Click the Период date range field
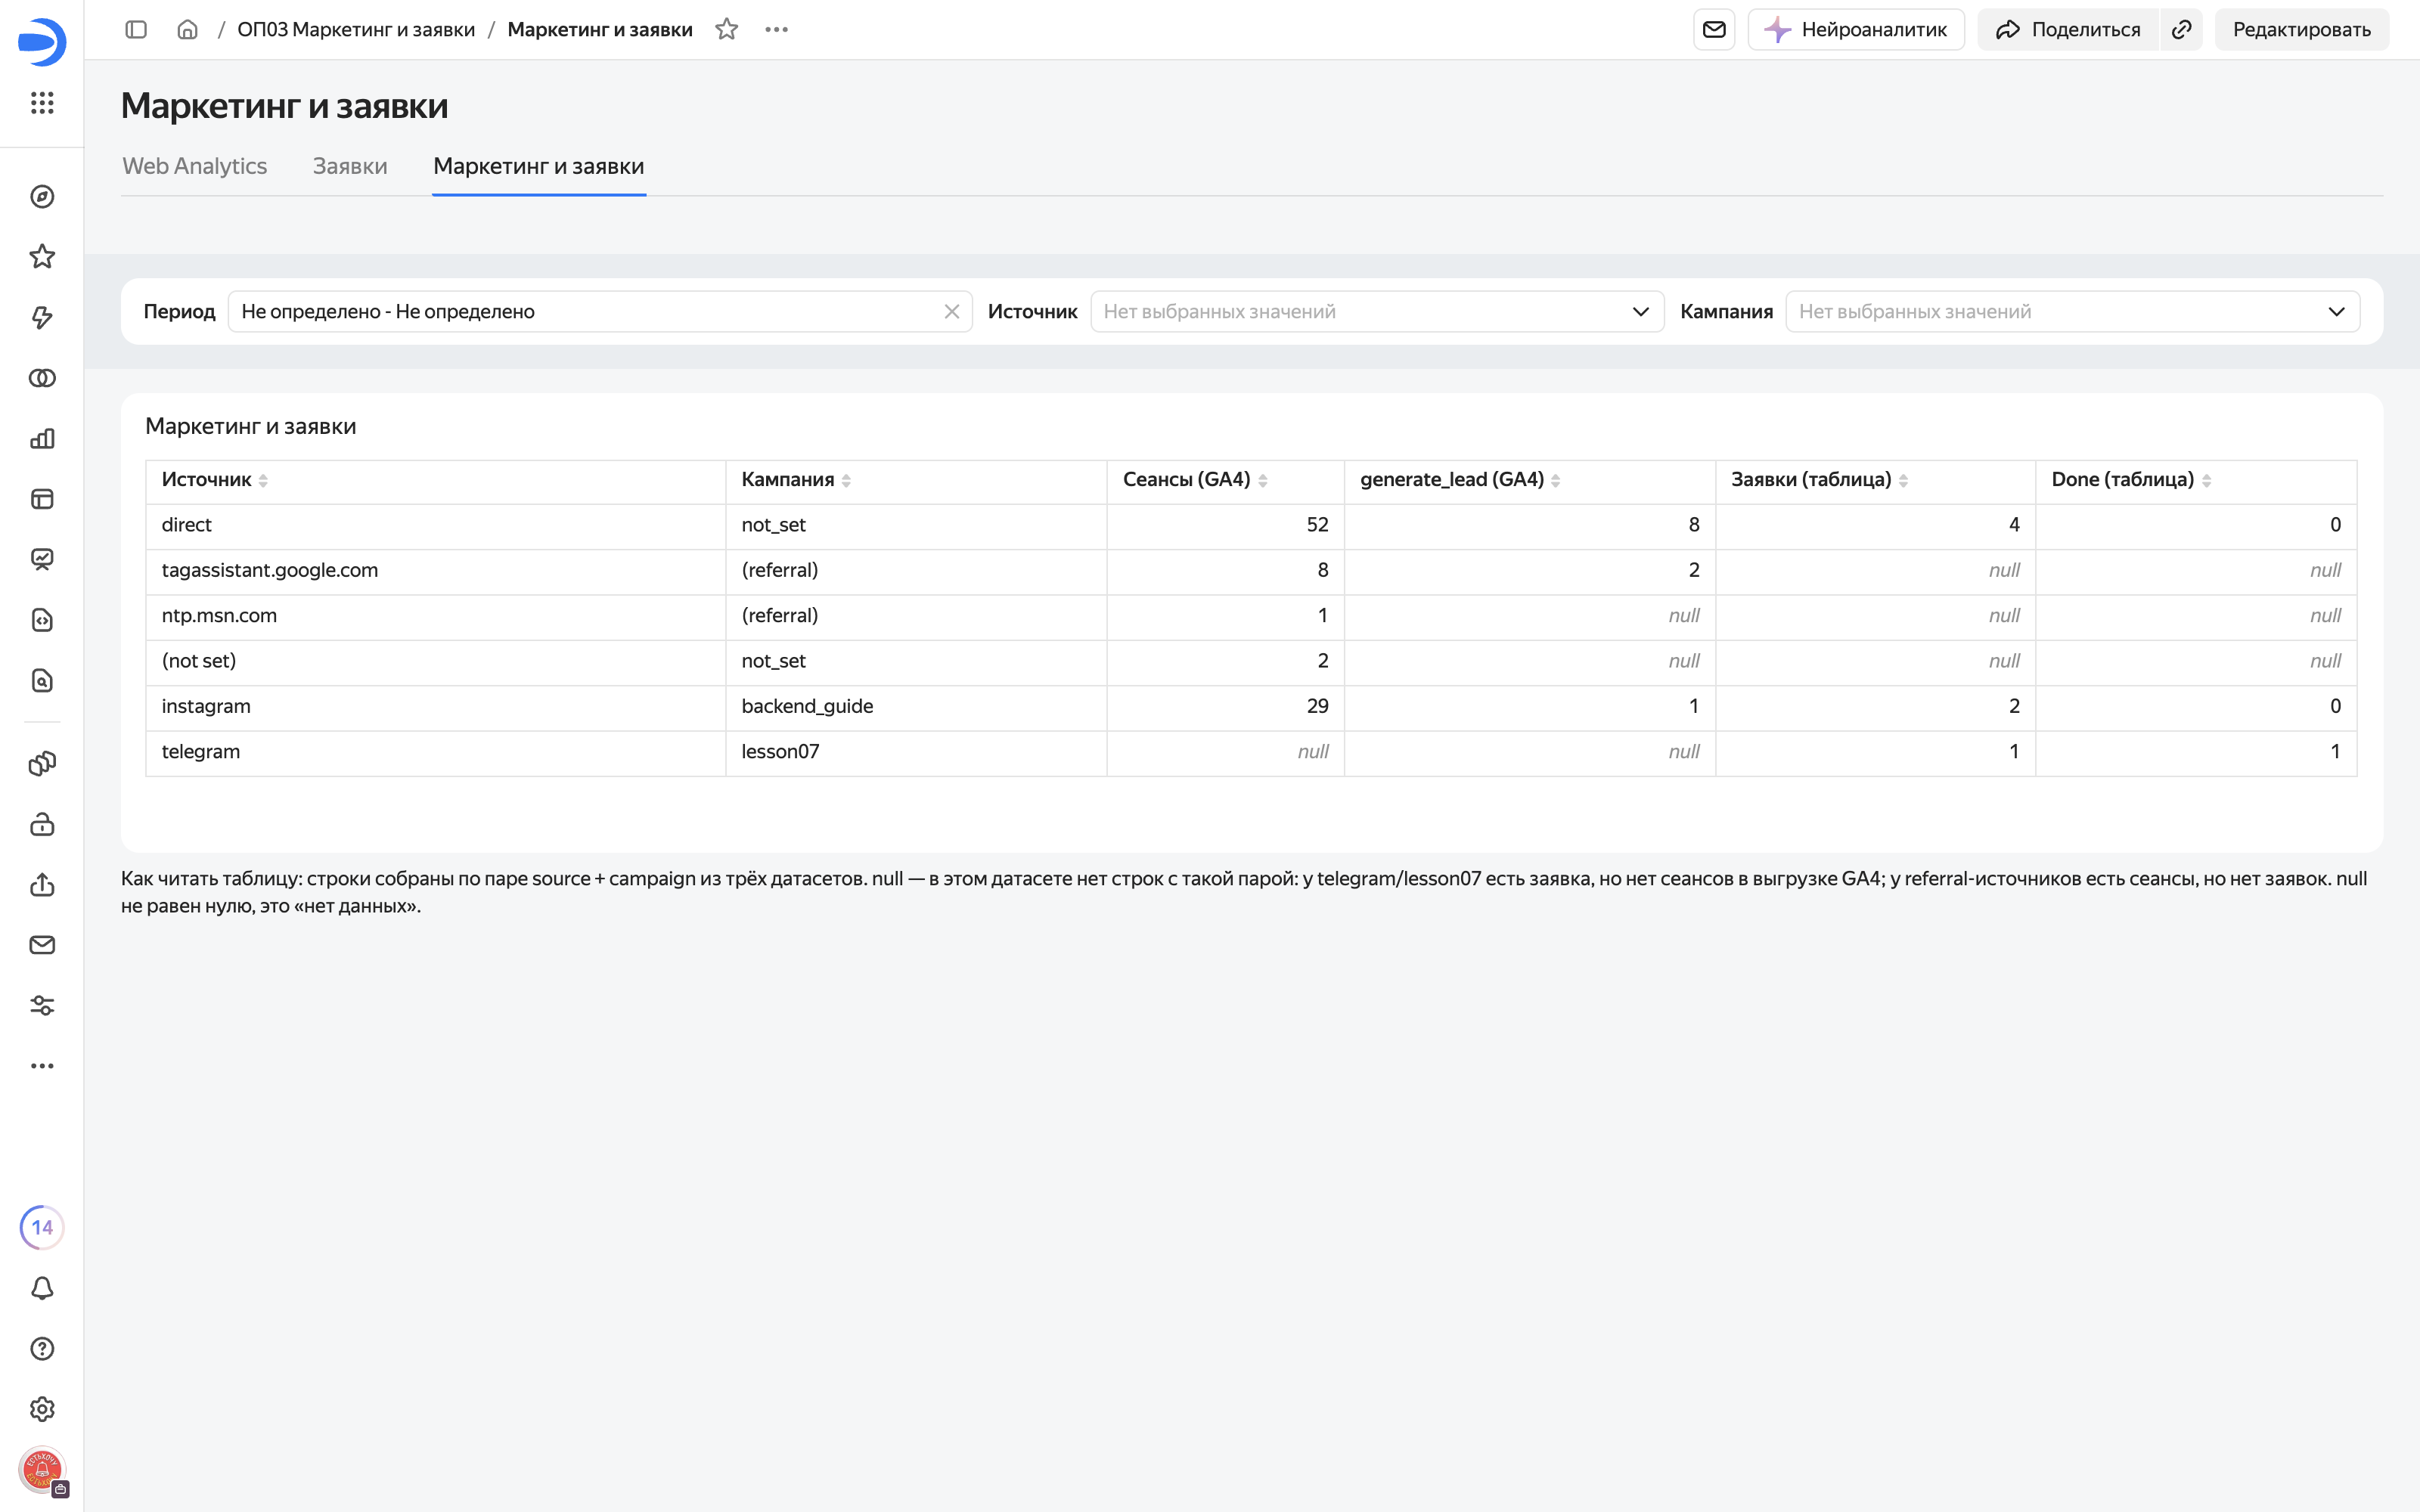The width and height of the screenshot is (2420, 1512). point(600,311)
